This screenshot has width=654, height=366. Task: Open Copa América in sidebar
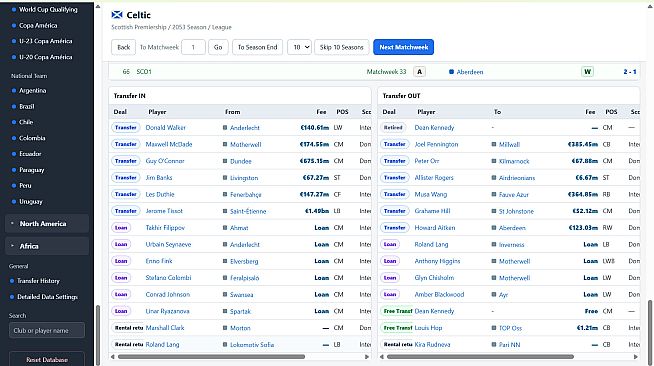38,25
